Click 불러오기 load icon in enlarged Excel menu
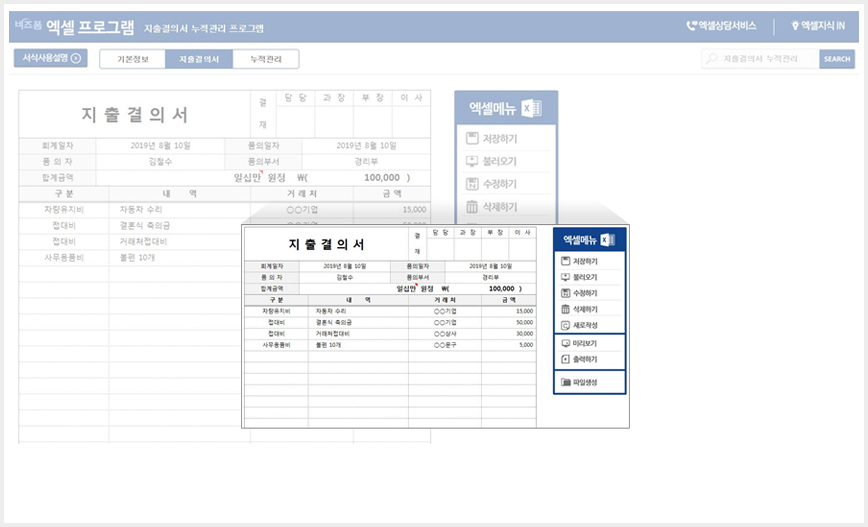 coord(565,277)
